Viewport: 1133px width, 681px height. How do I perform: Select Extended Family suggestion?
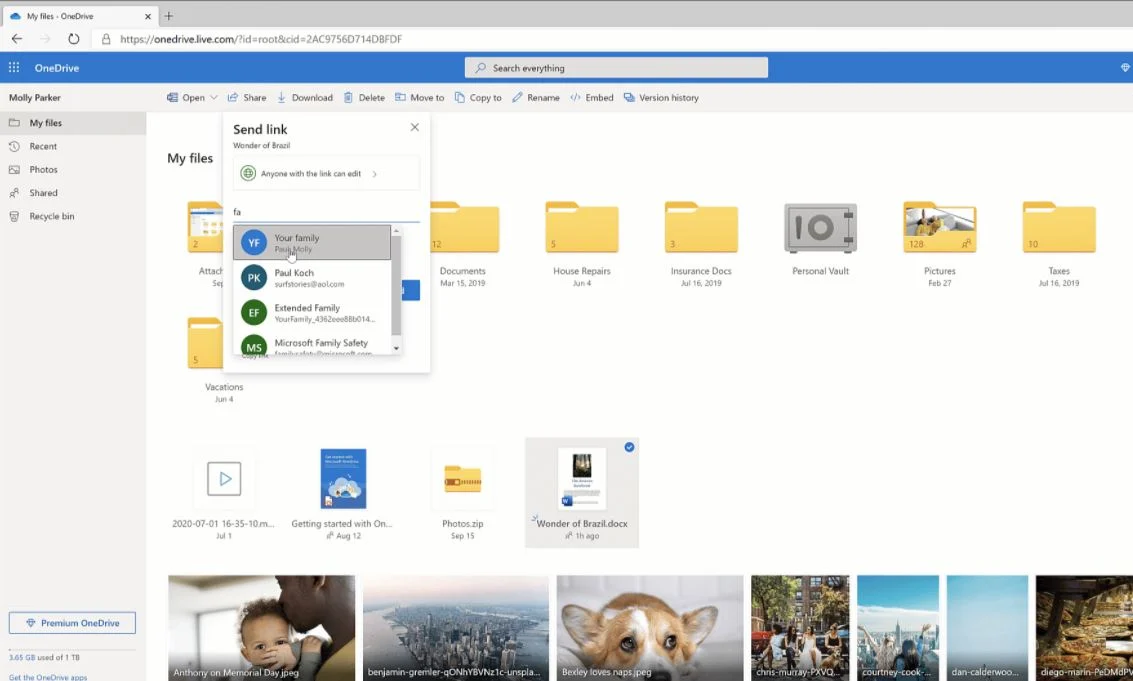pyautogui.click(x=312, y=312)
